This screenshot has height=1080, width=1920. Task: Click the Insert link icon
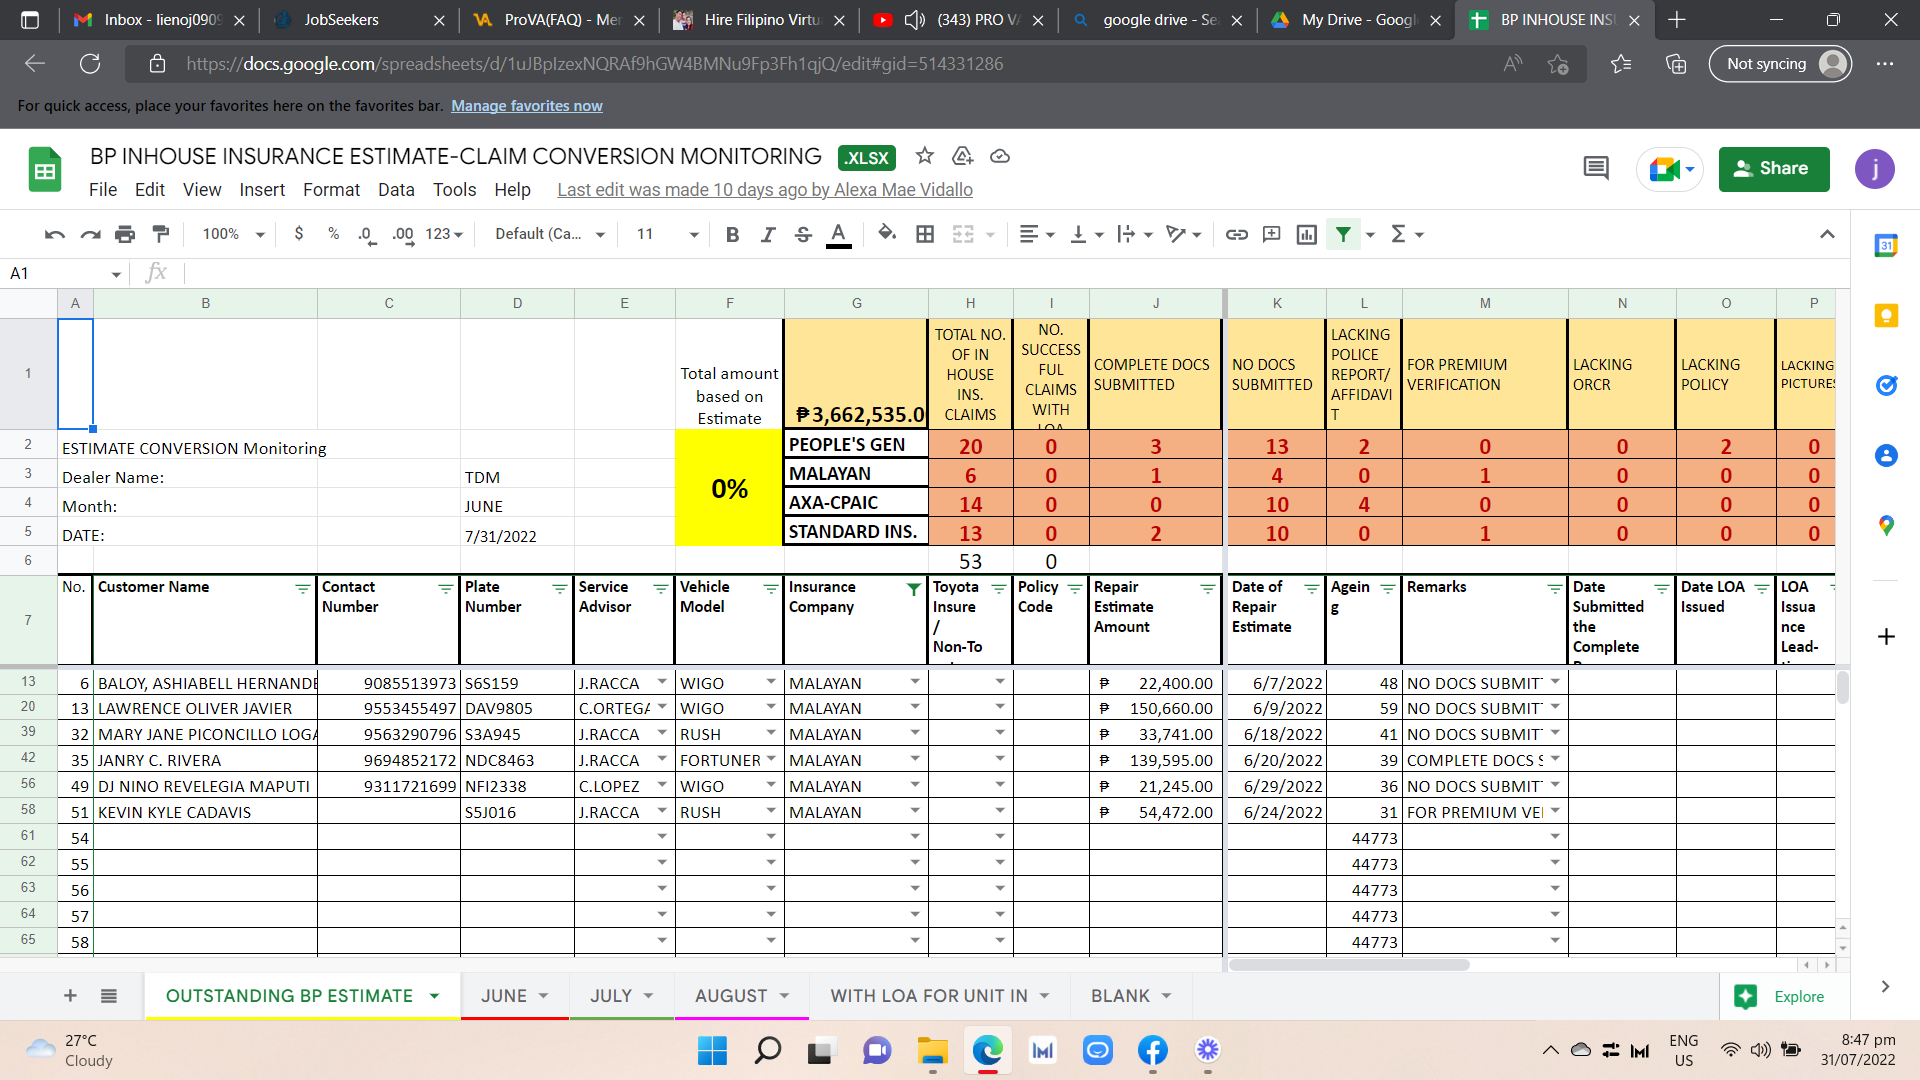[1237, 234]
